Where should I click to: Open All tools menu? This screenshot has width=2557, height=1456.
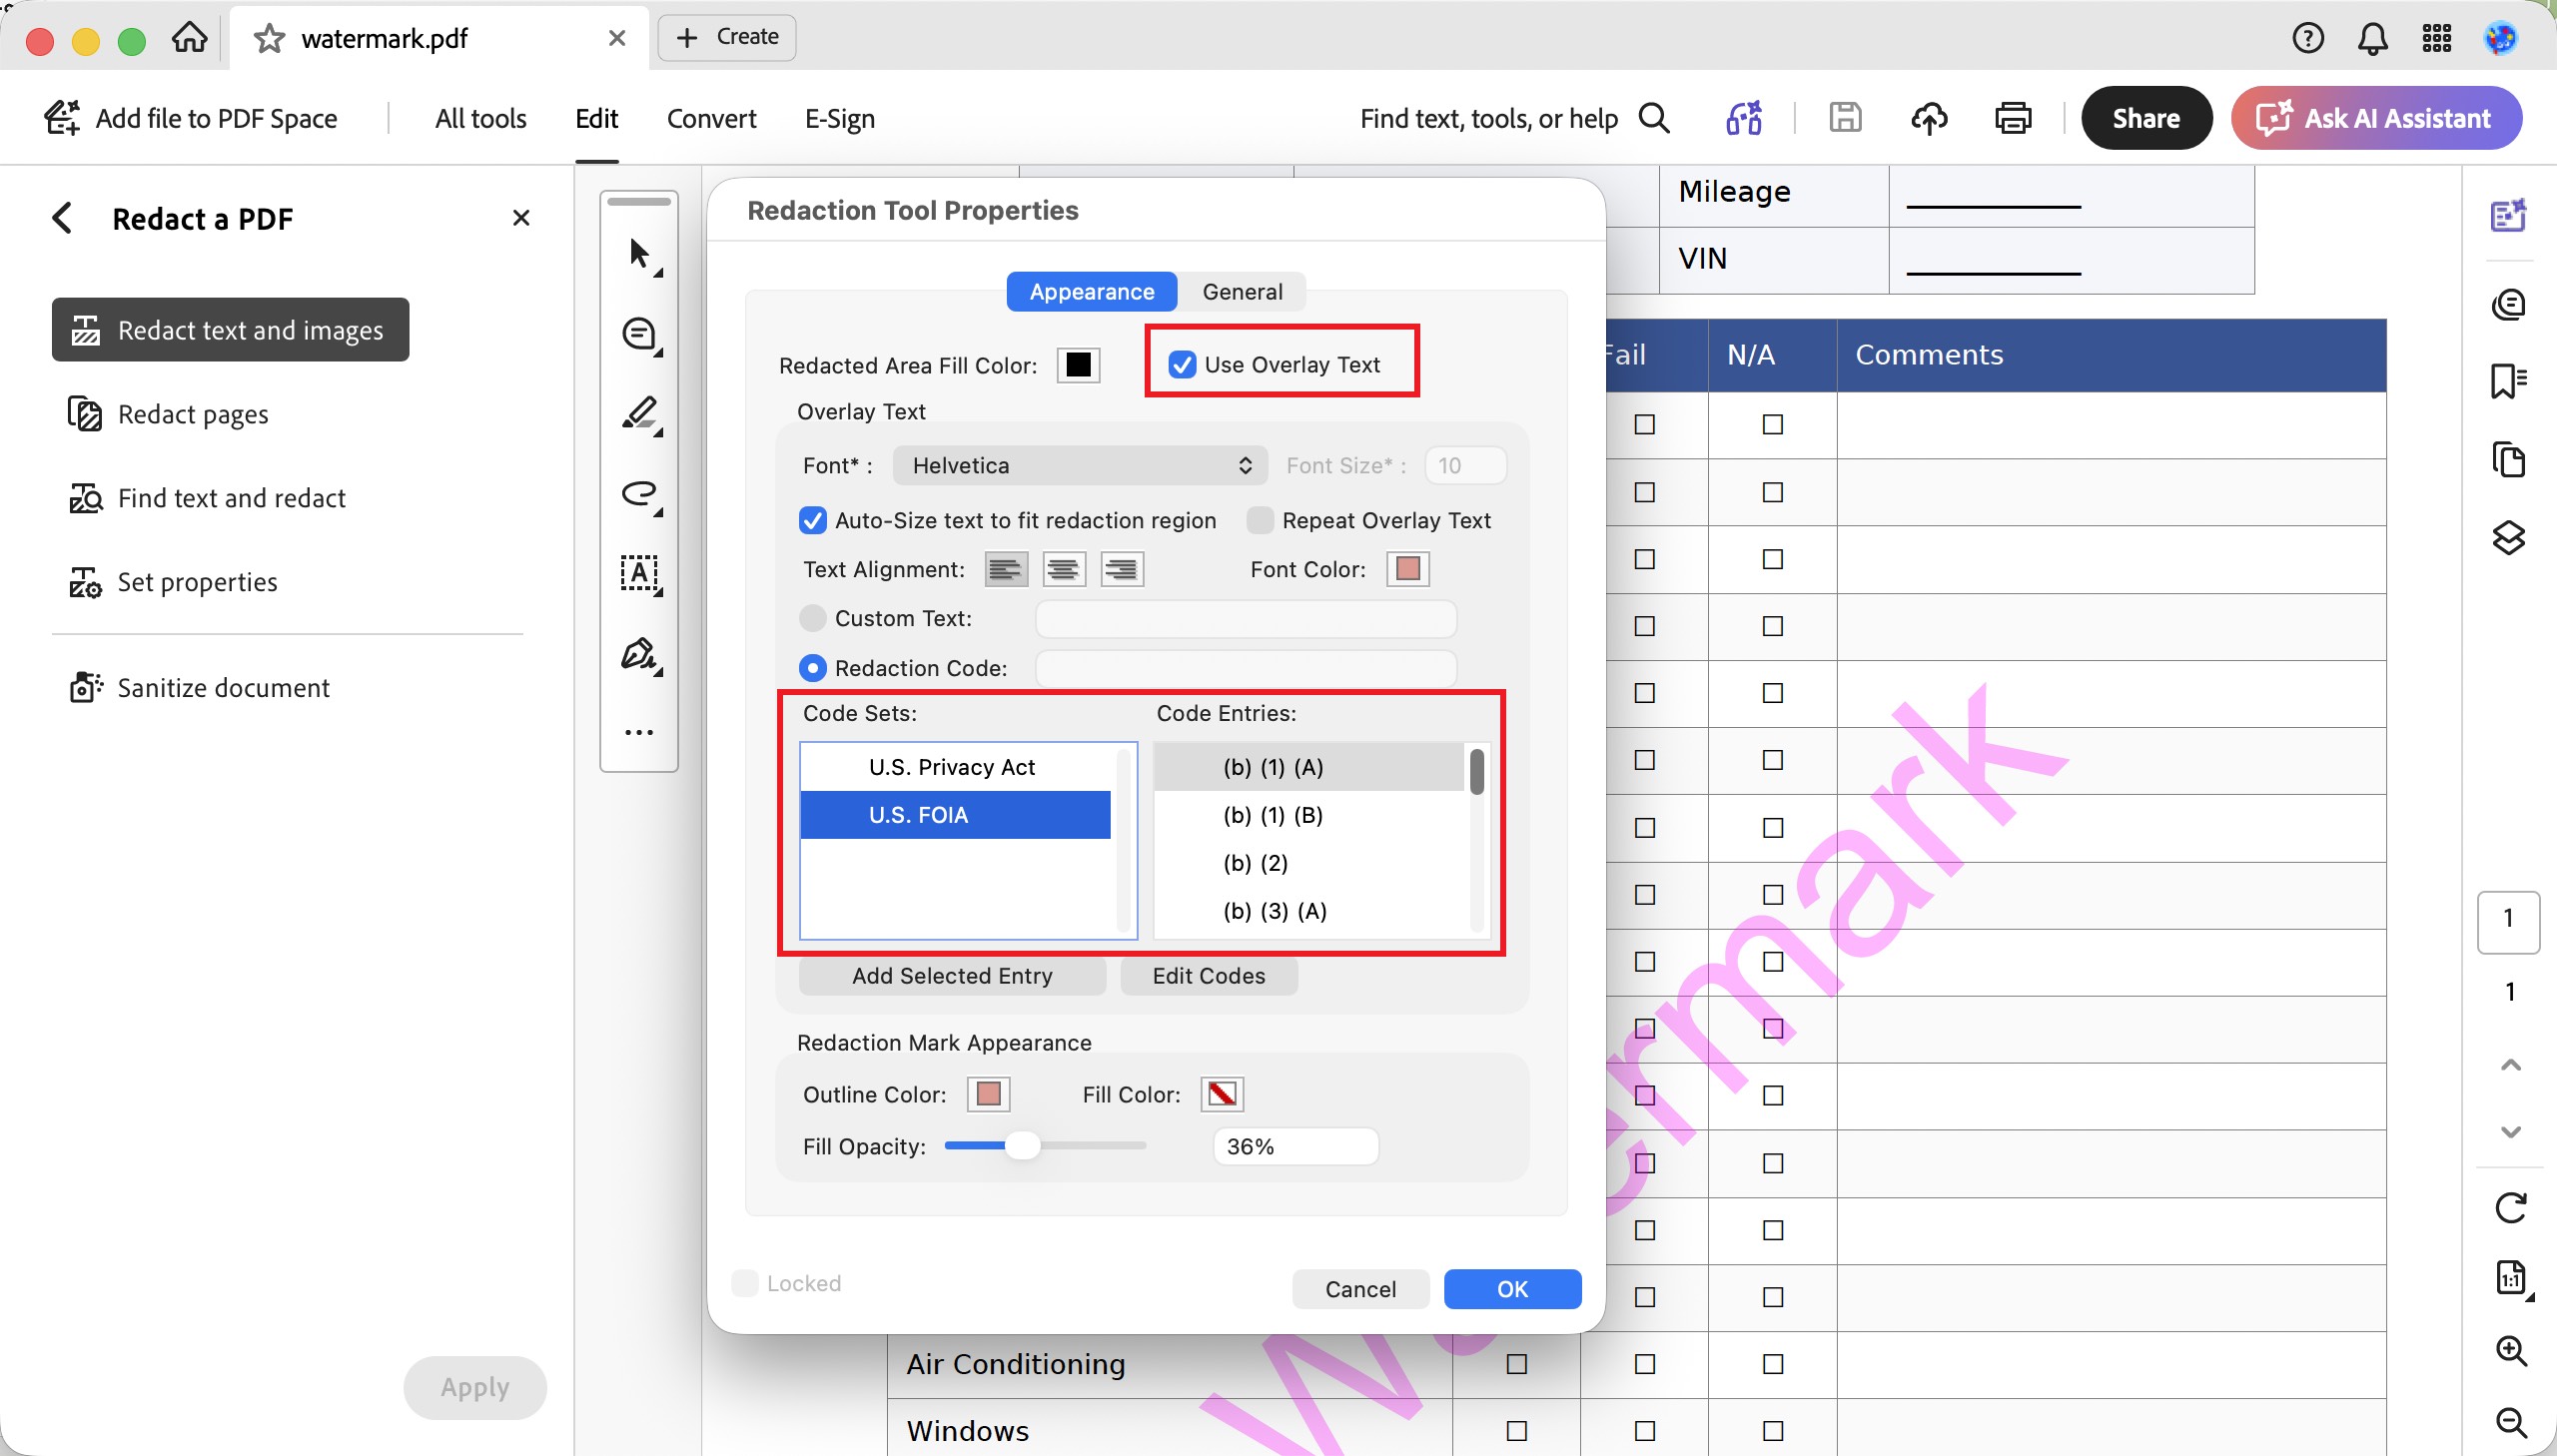pyautogui.click(x=481, y=118)
